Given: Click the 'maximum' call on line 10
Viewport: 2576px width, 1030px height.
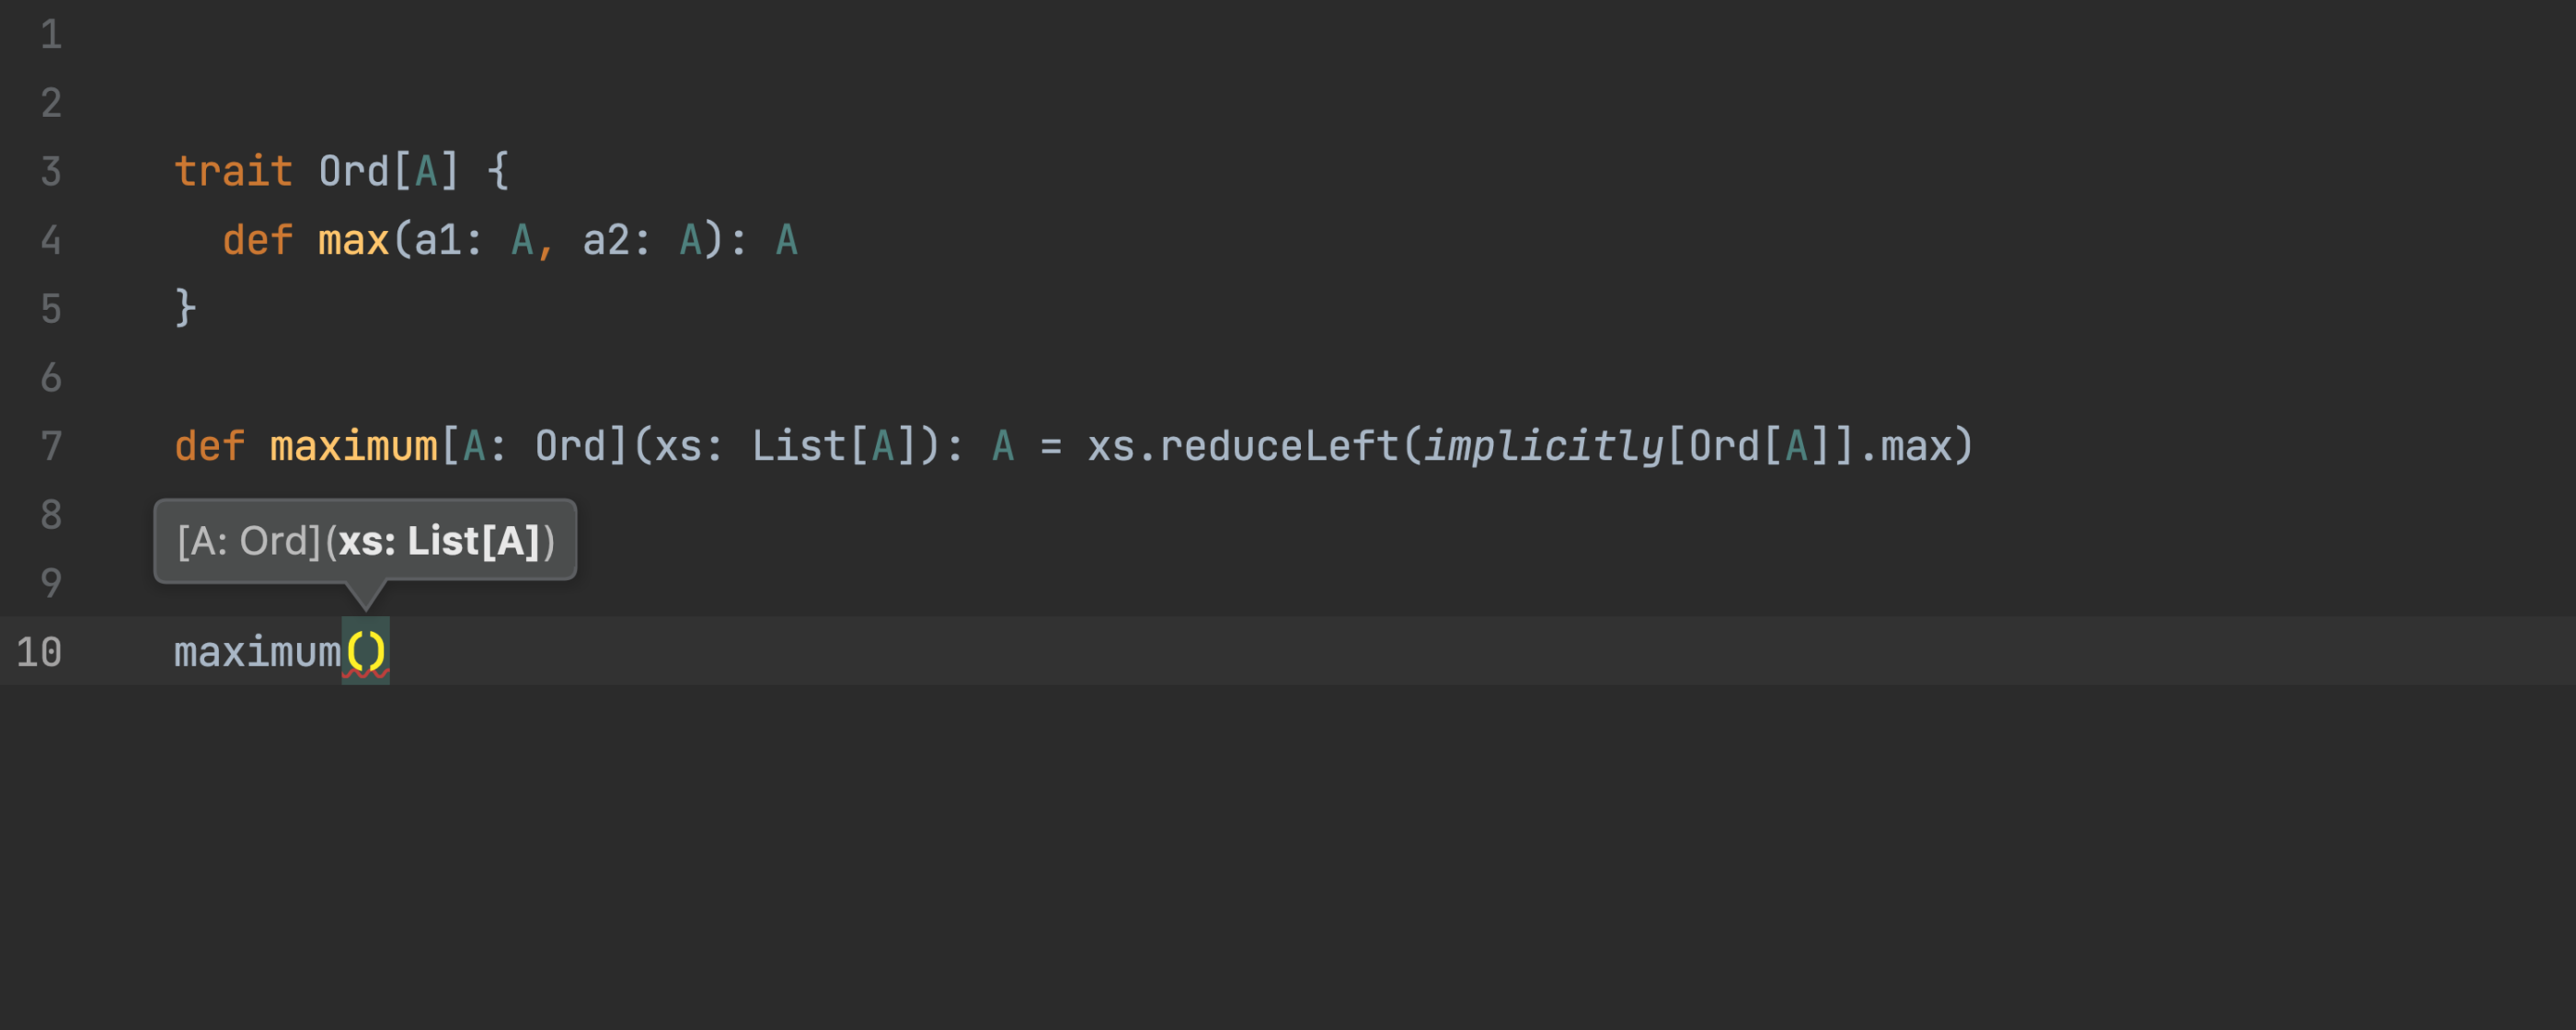Looking at the screenshot, I should [258, 652].
